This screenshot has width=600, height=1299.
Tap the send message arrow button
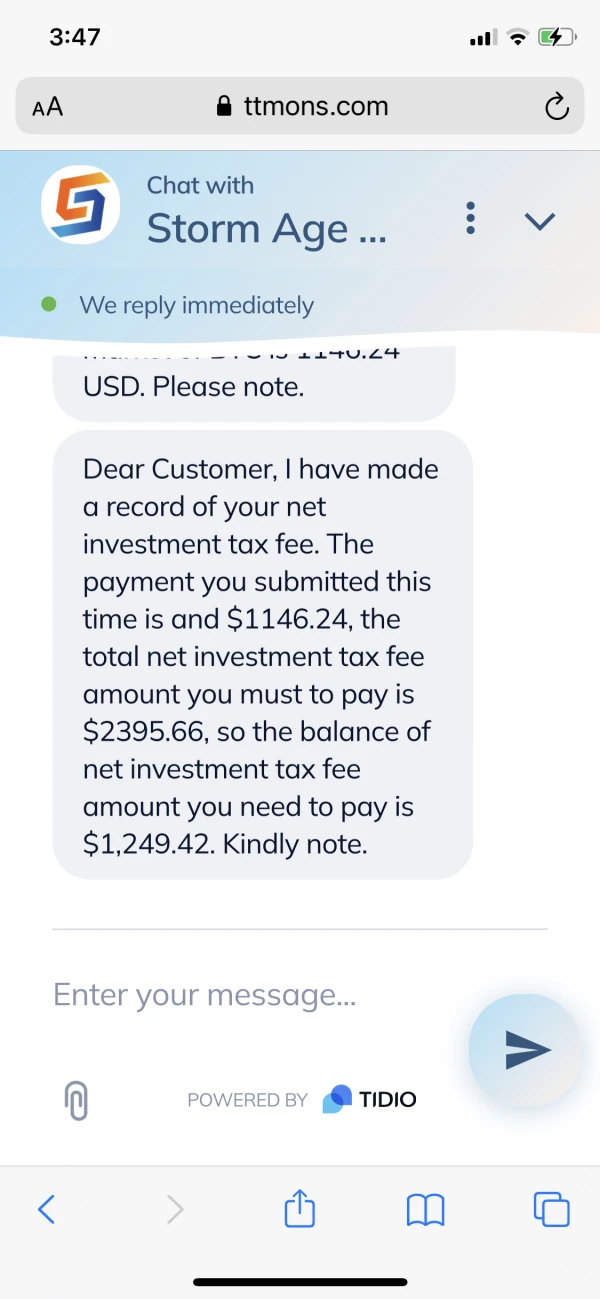tap(526, 1048)
